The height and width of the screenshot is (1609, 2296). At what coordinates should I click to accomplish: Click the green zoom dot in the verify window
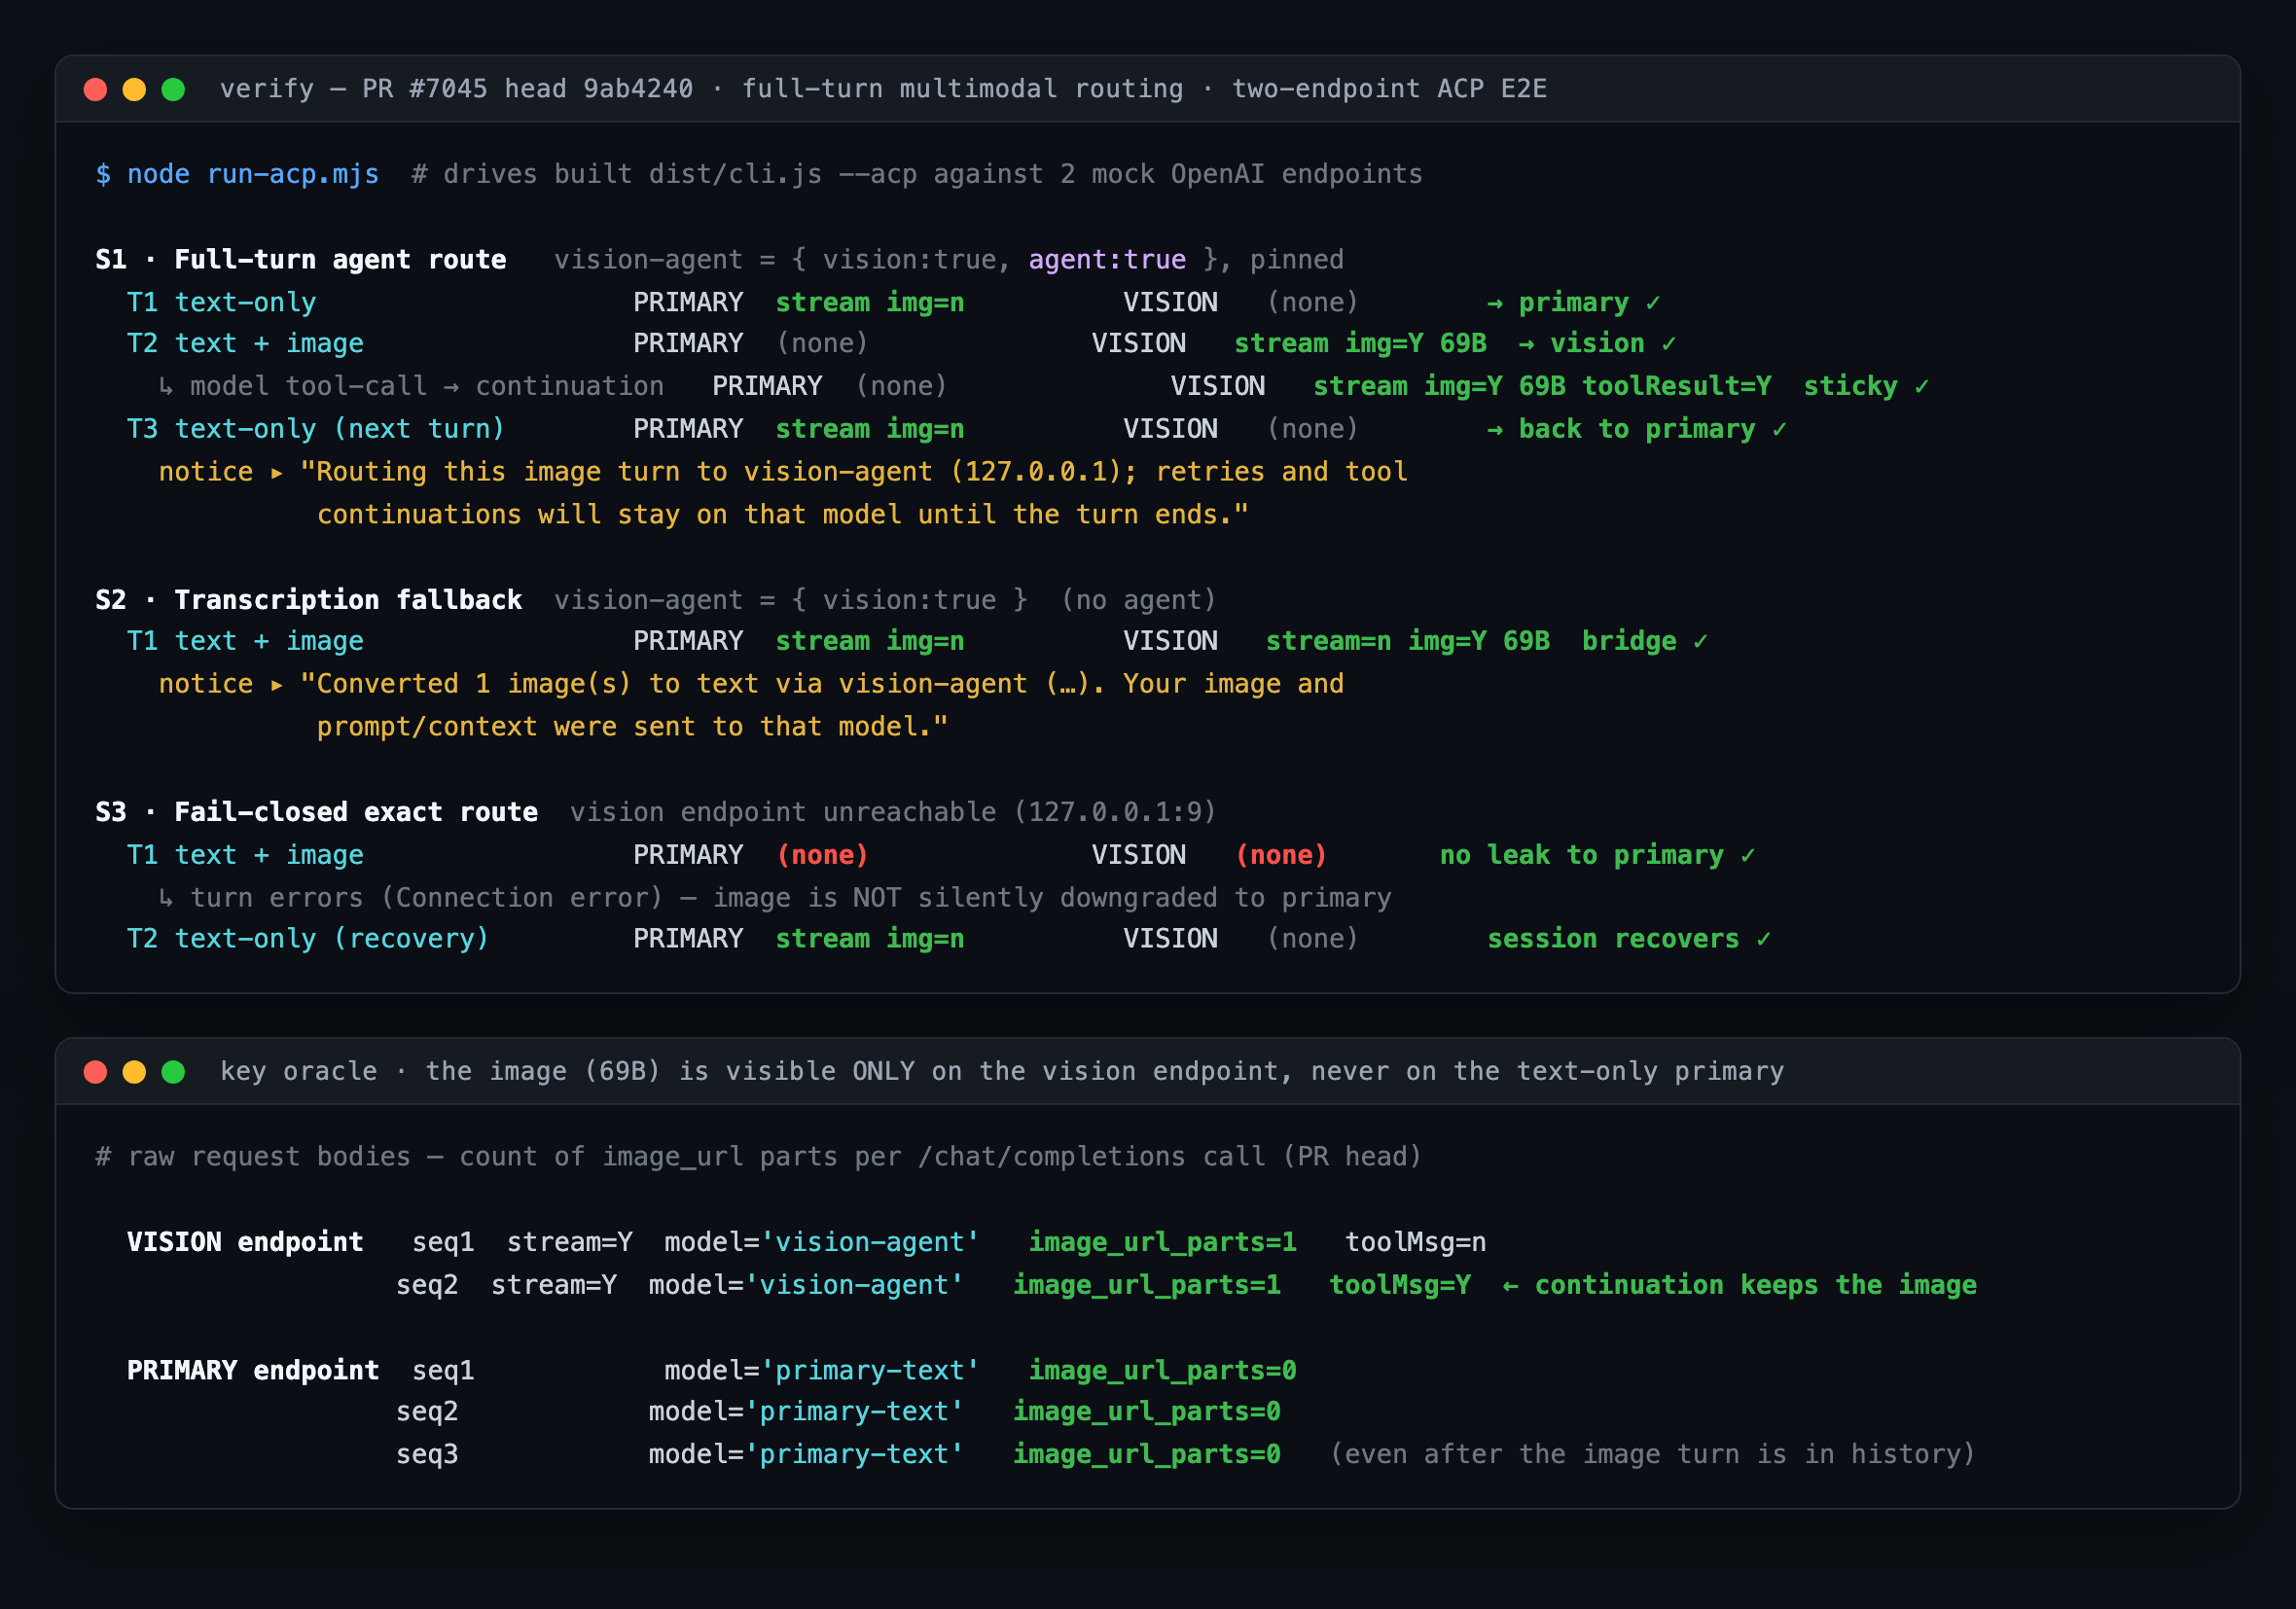[173, 89]
